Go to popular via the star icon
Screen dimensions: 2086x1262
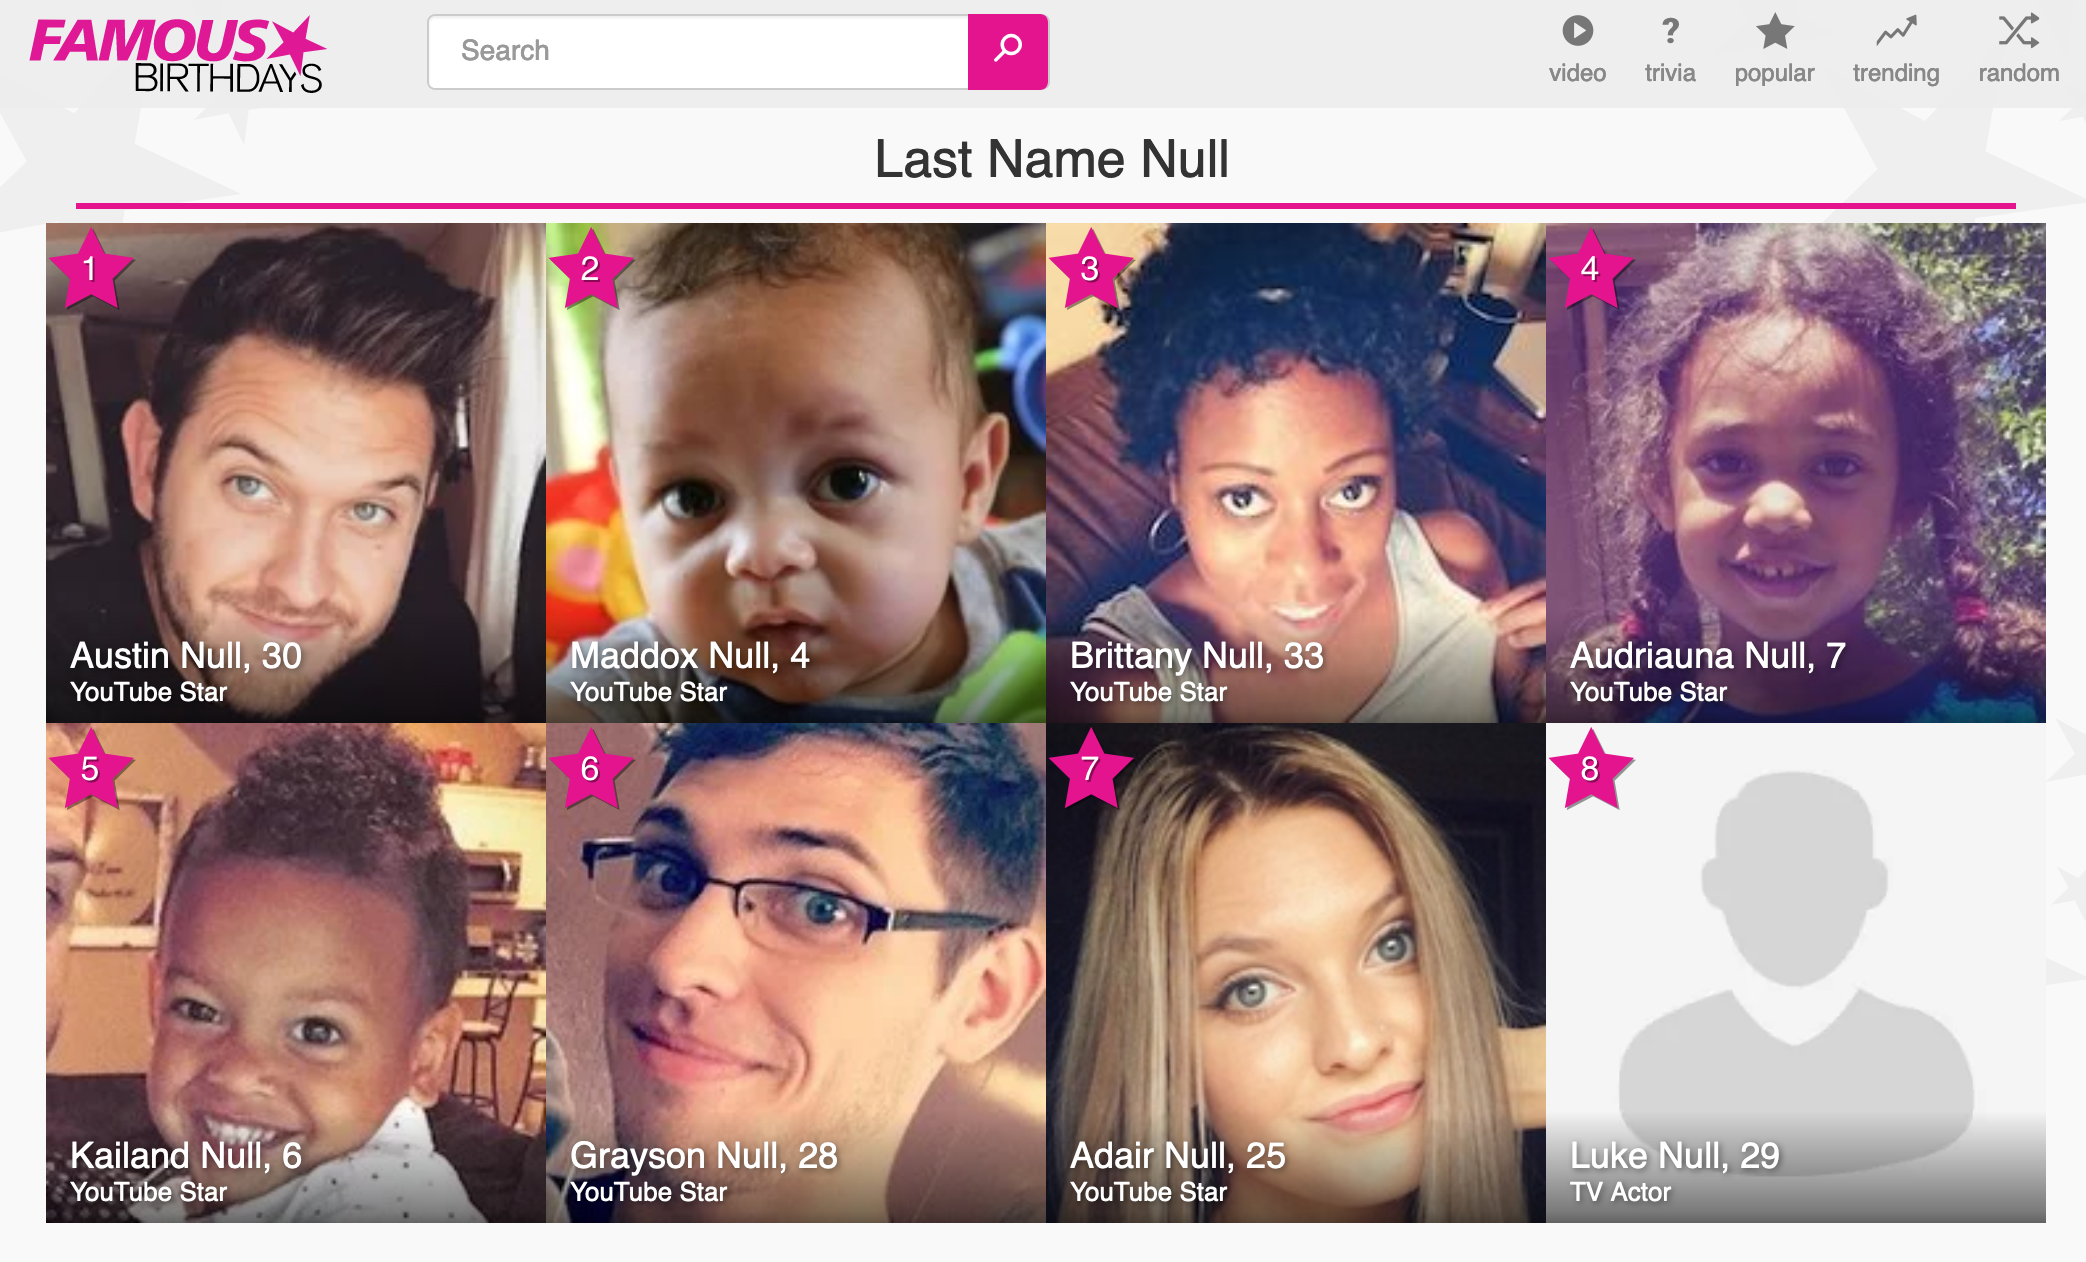coord(1774,32)
